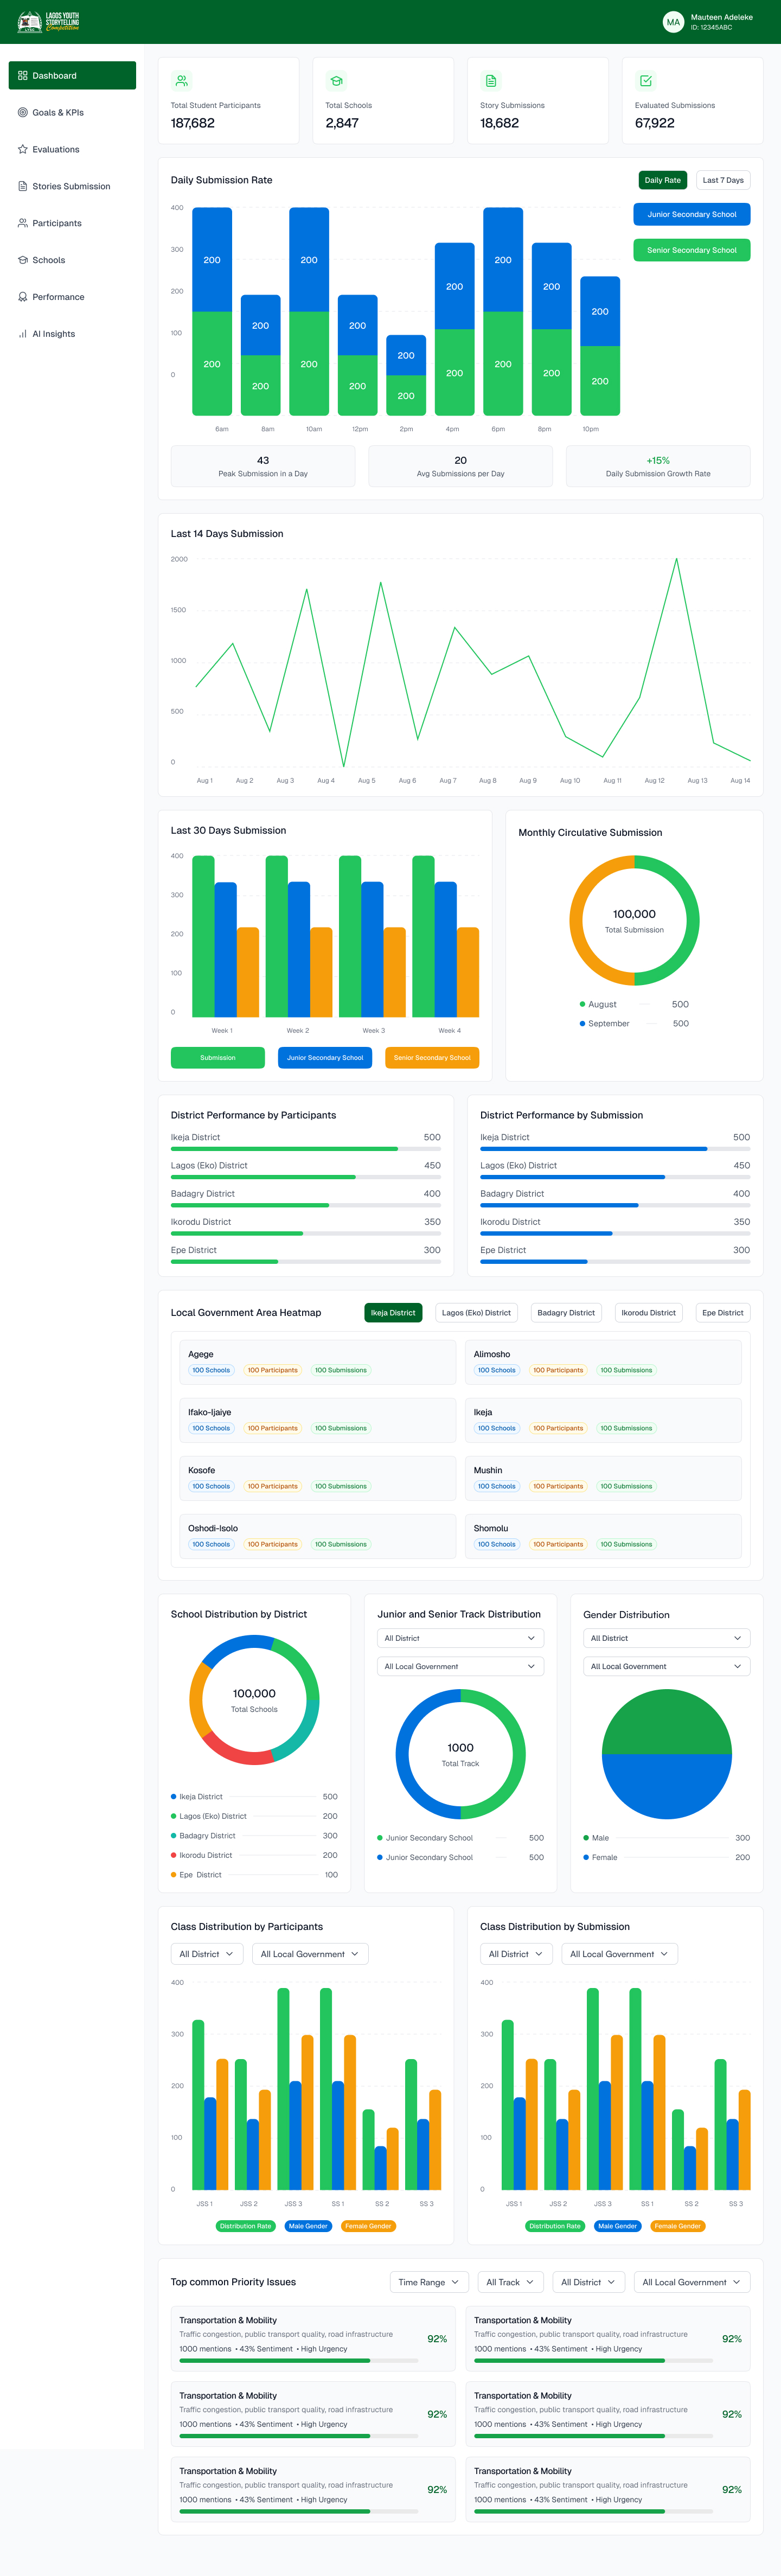Expand the All District dropdown in Gender Distribution
Viewport: 781px width, 2576px height.
pyautogui.click(x=665, y=1638)
